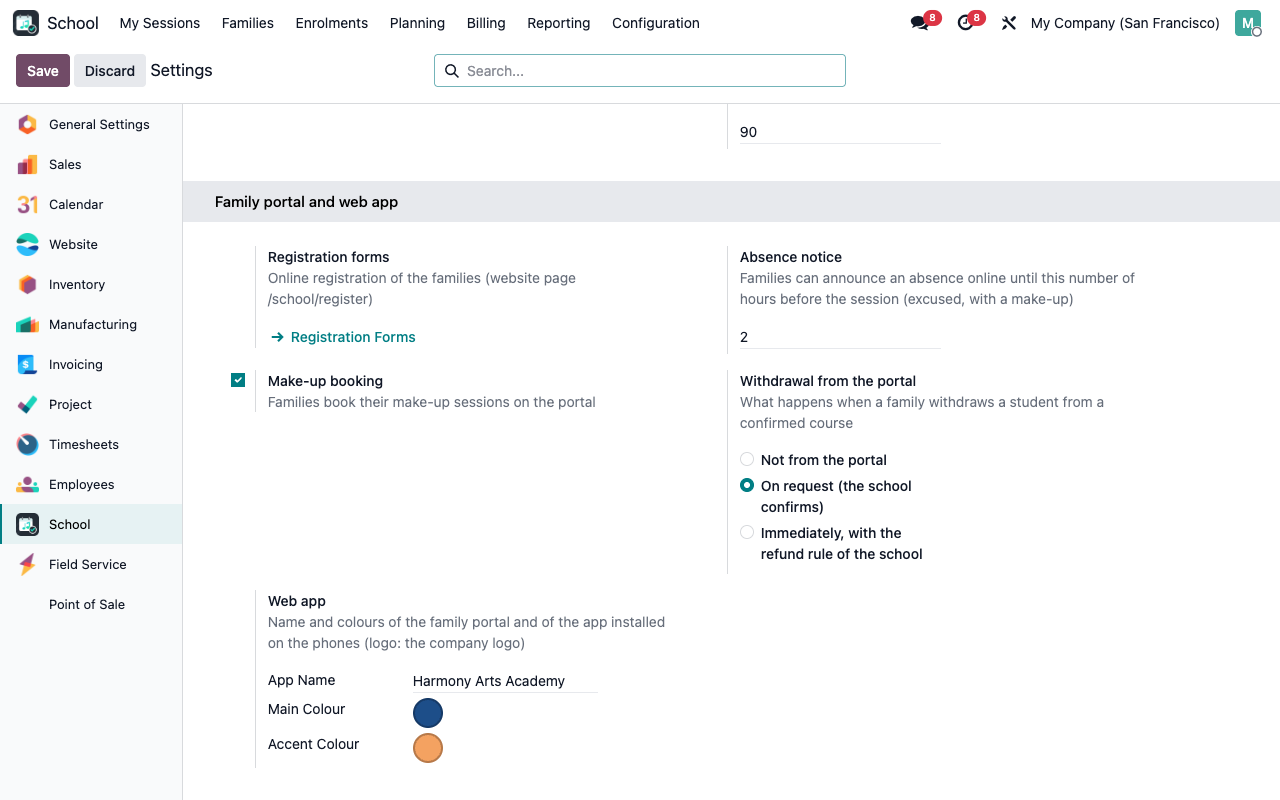Click the Timesheets stopwatch icon
The width and height of the screenshot is (1280, 800).
(x=28, y=444)
